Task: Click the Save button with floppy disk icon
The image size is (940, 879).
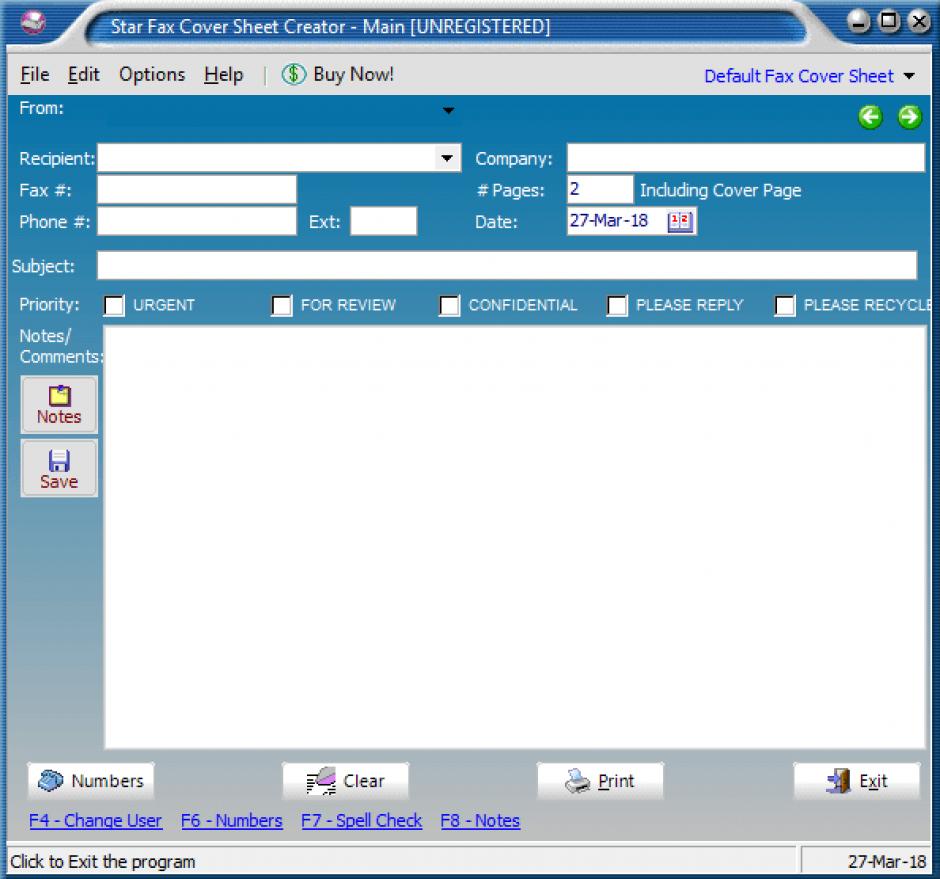Action: pyautogui.click(x=59, y=468)
